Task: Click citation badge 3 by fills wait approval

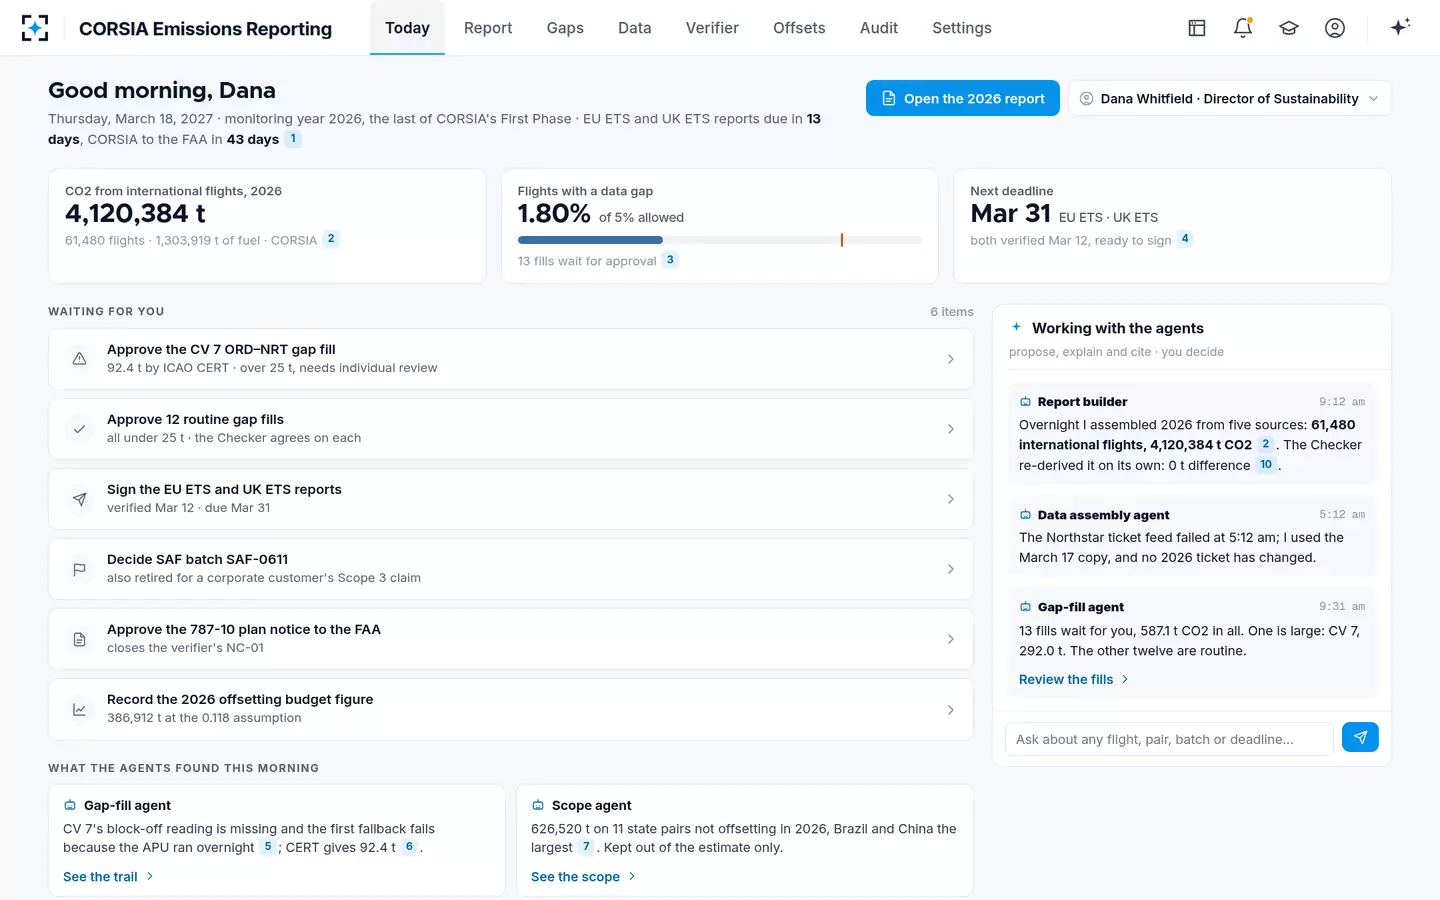Action: pyautogui.click(x=670, y=260)
